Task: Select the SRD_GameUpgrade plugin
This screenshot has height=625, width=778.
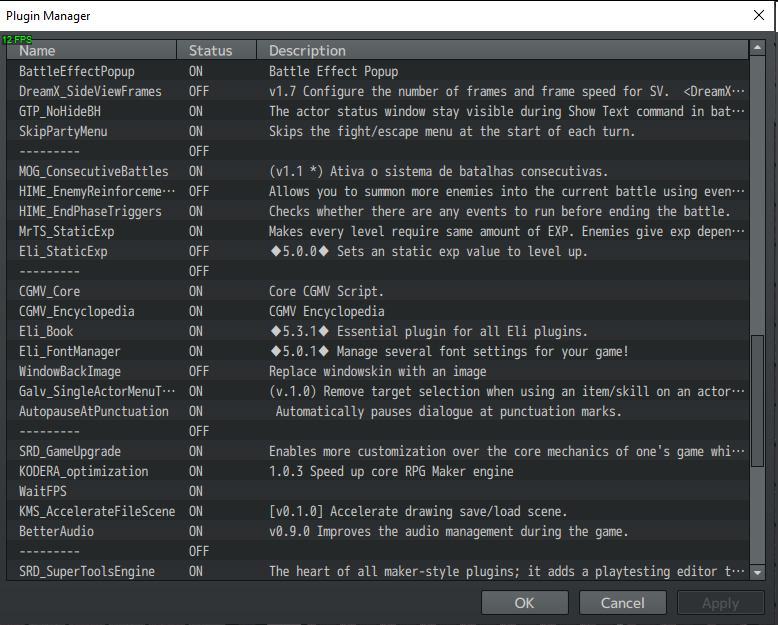Action: [378, 451]
